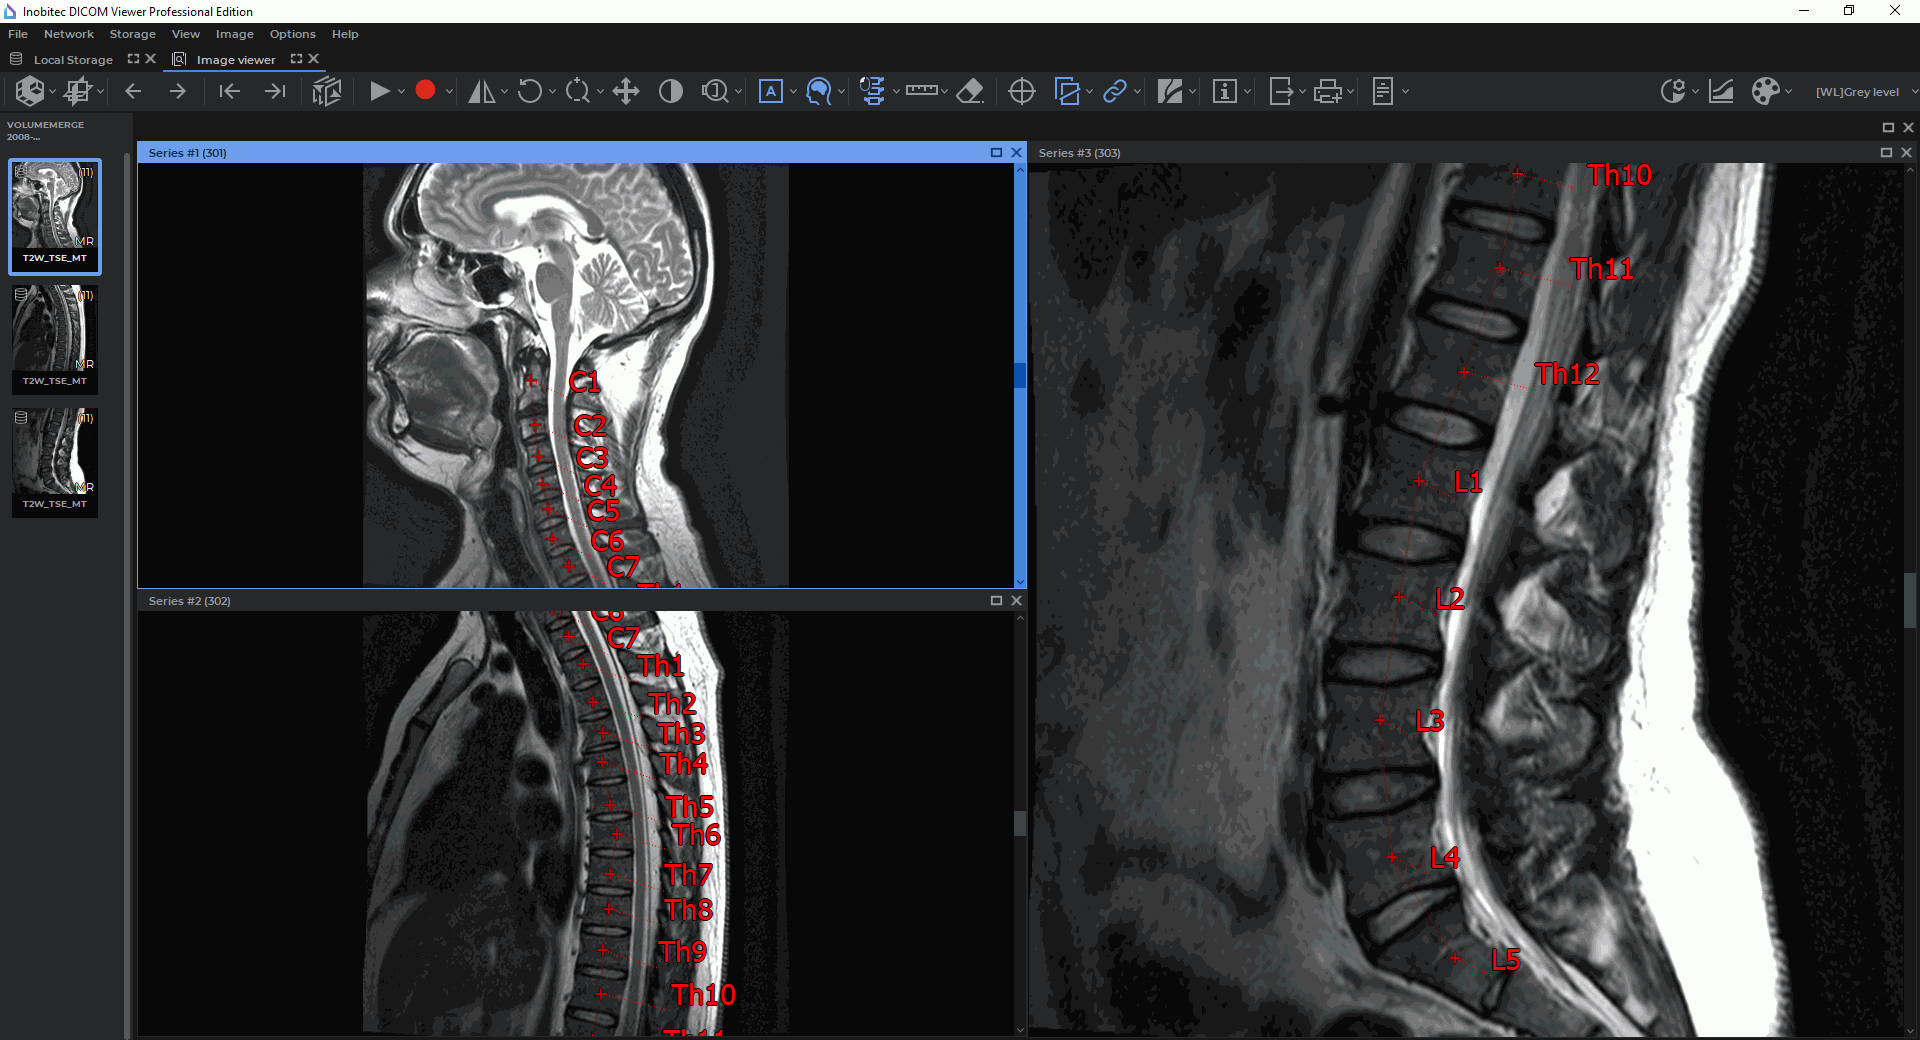
Task: Maximize the Series #3 (303) panel
Action: [1886, 153]
